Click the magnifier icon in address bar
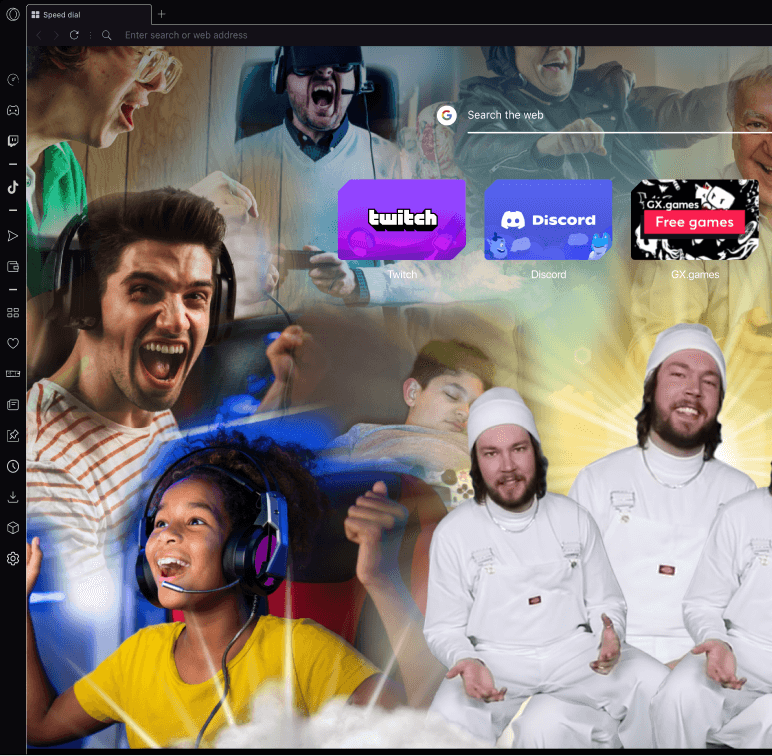Image resolution: width=772 pixels, height=756 pixels. [106, 35]
